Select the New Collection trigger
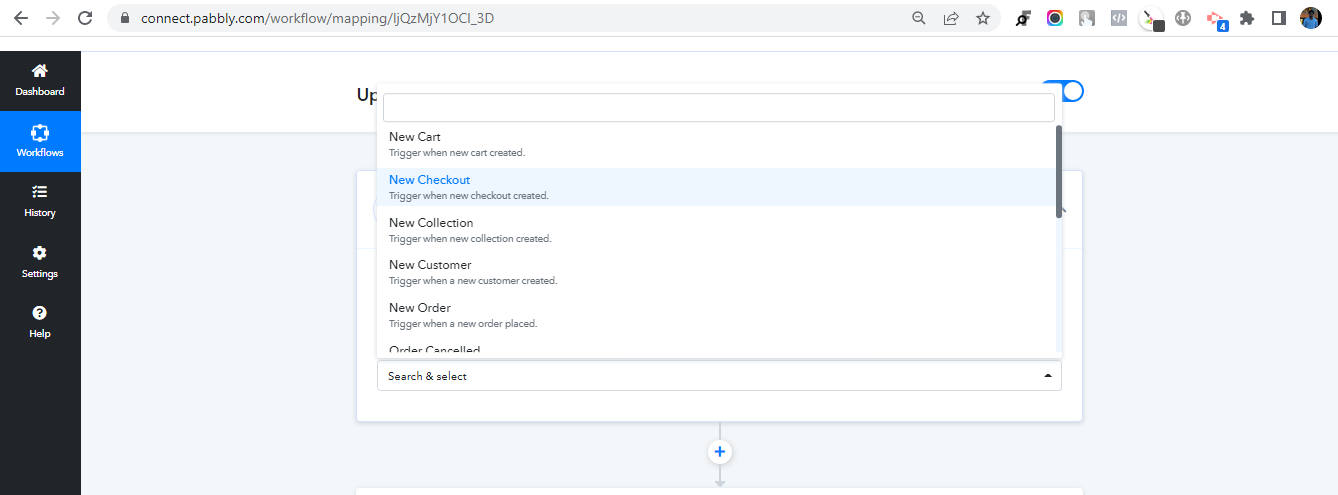Viewport: 1338px width, 495px height. (x=716, y=230)
